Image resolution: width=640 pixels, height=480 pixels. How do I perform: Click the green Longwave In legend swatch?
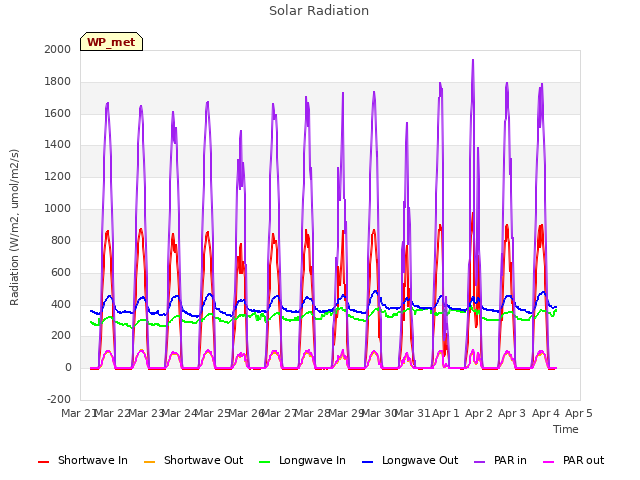point(265,462)
